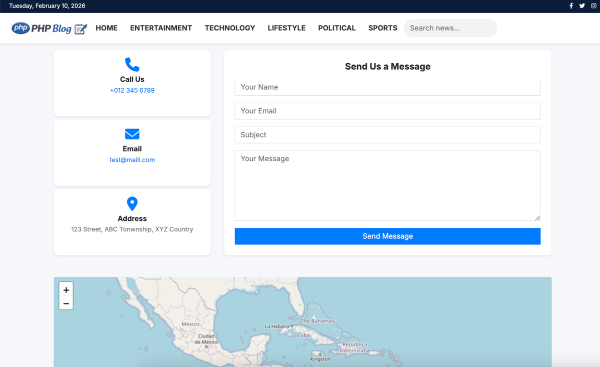This screenshot has width=600, height=367.
Task: Select the 'Send Us a Message' heading
Action: (388, 67)
